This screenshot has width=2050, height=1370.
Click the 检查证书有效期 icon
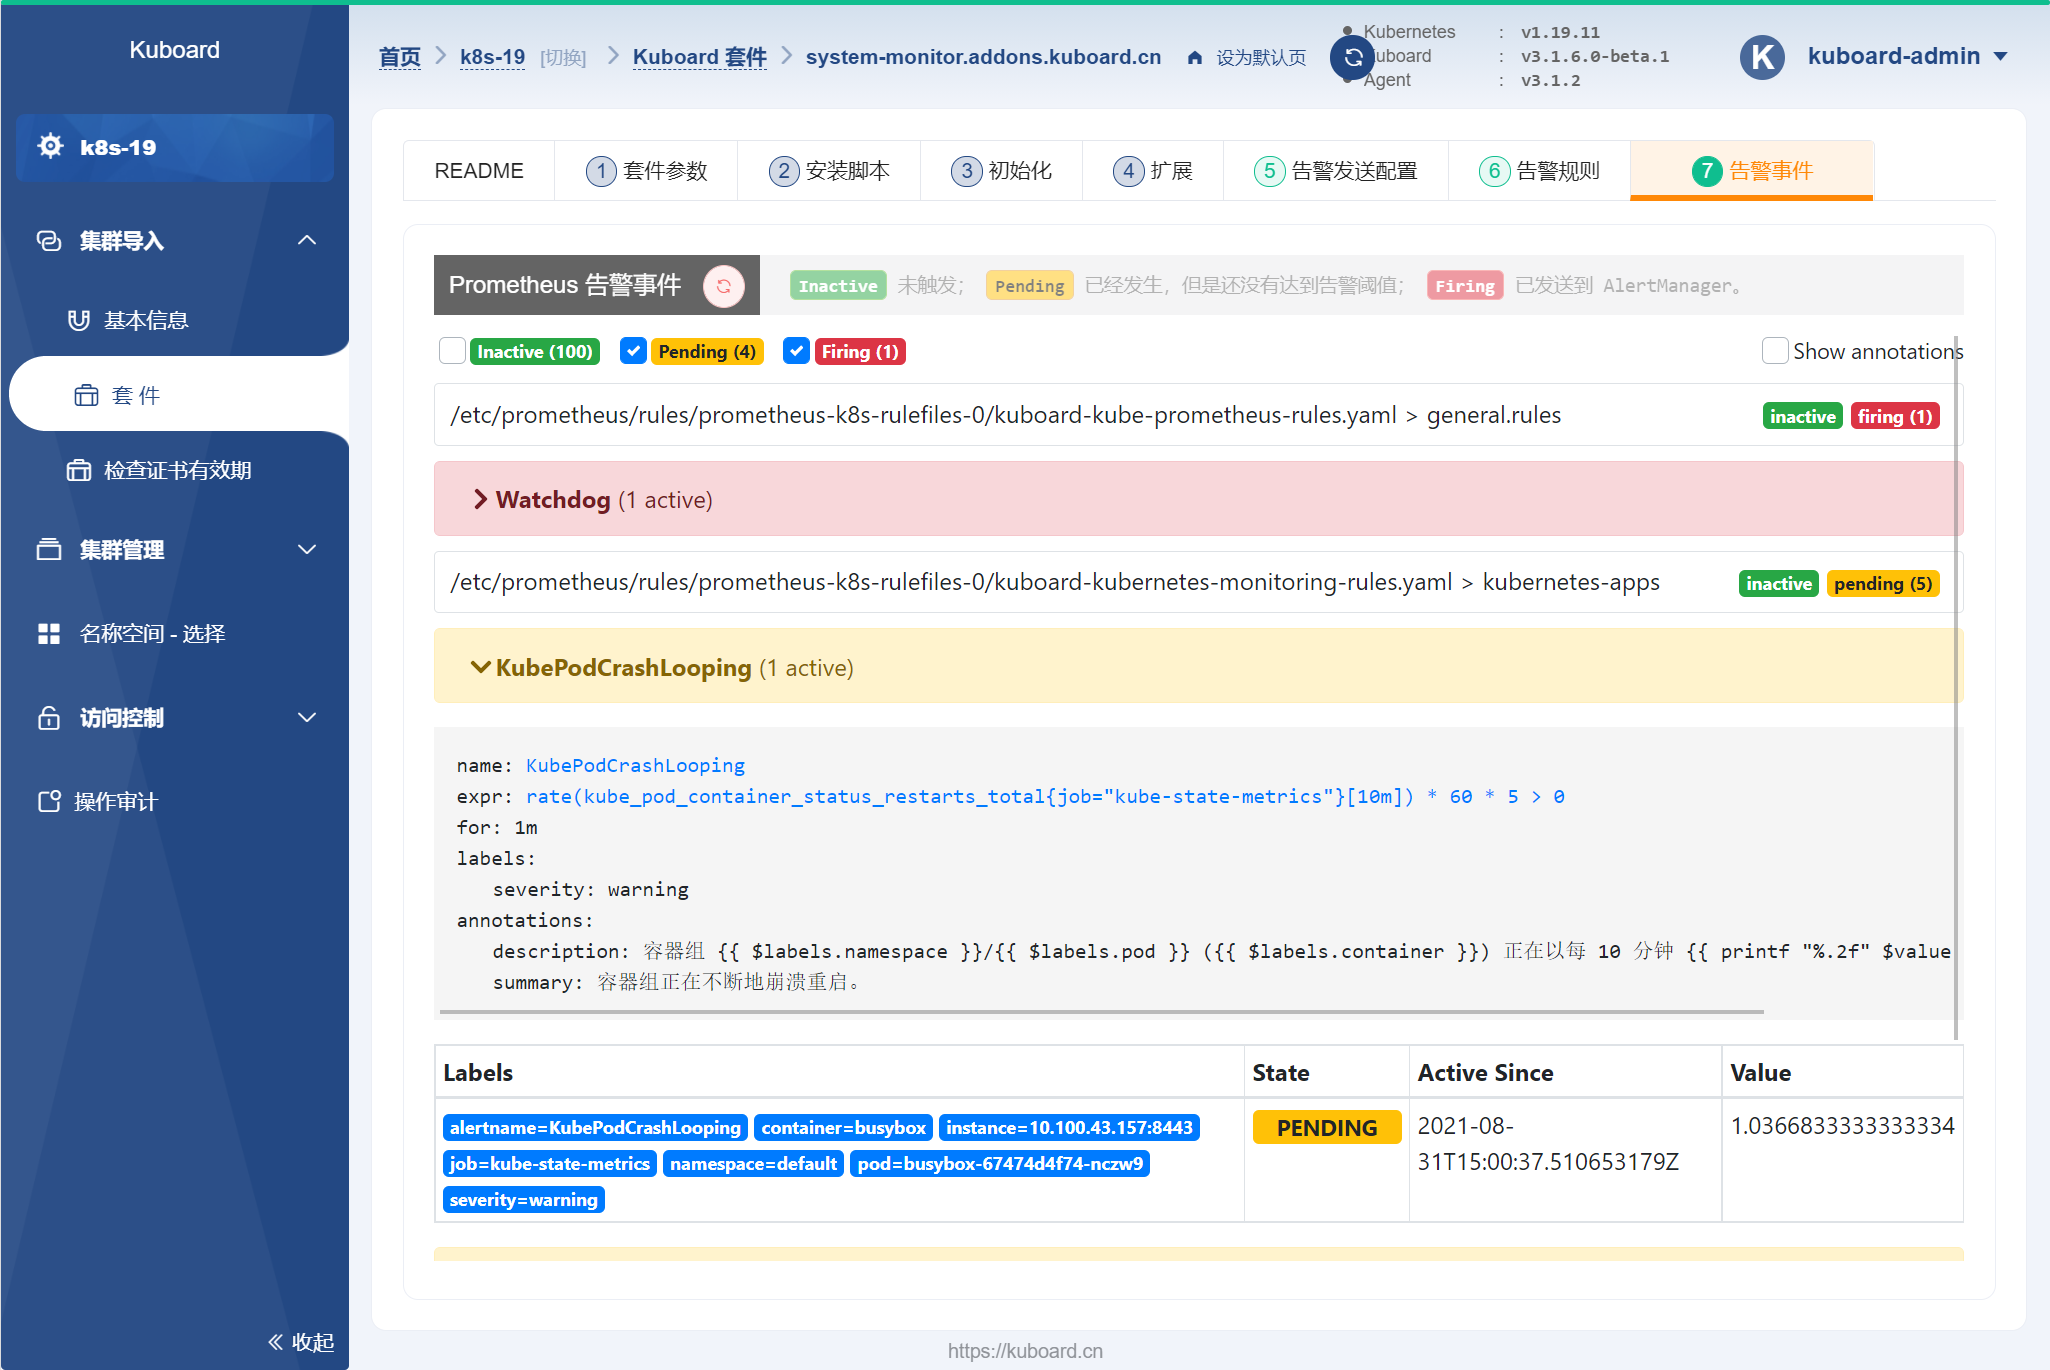79,470
